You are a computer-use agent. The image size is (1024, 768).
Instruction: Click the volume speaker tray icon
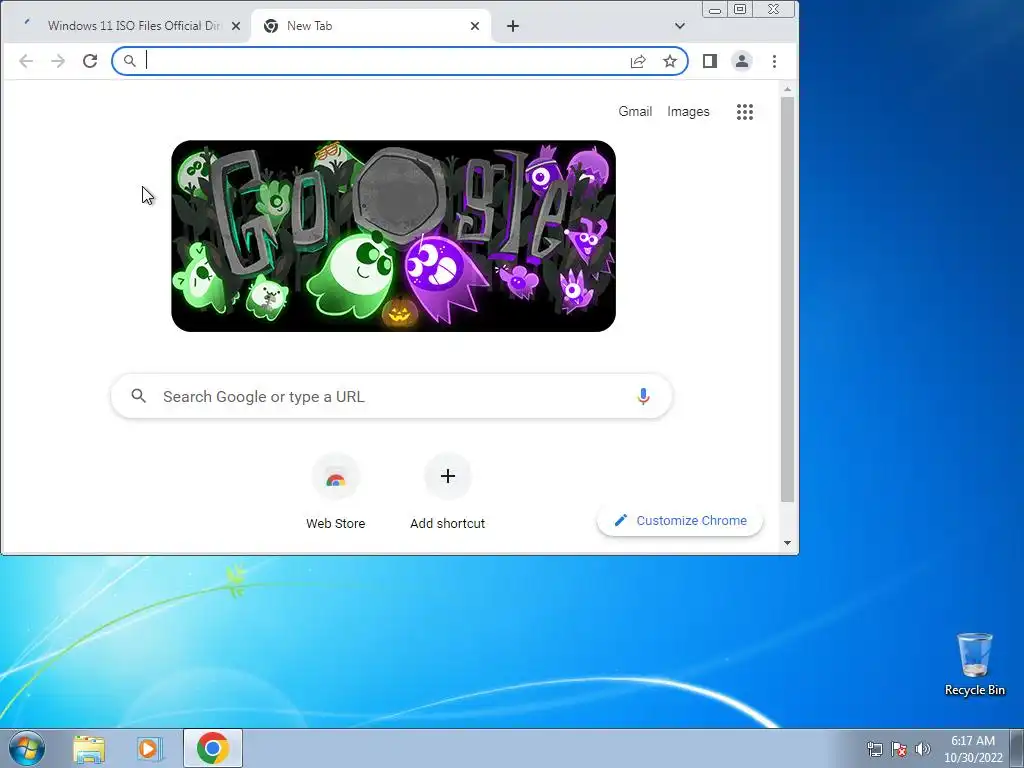(923, 749)
